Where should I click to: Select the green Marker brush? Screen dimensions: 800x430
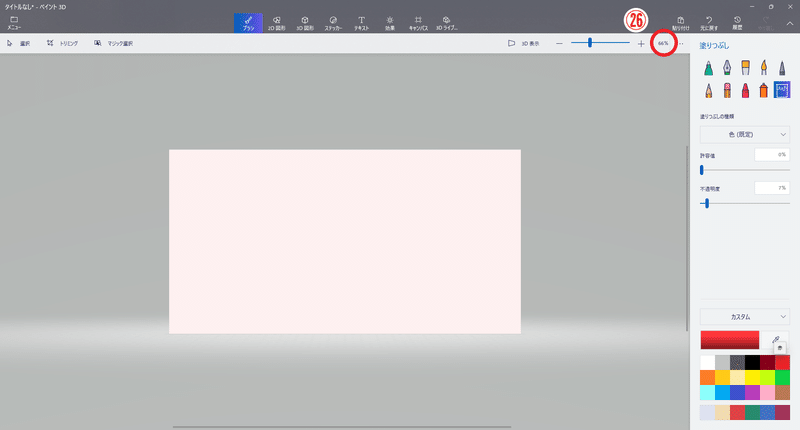pyautogui.click(x=708, y=67)
